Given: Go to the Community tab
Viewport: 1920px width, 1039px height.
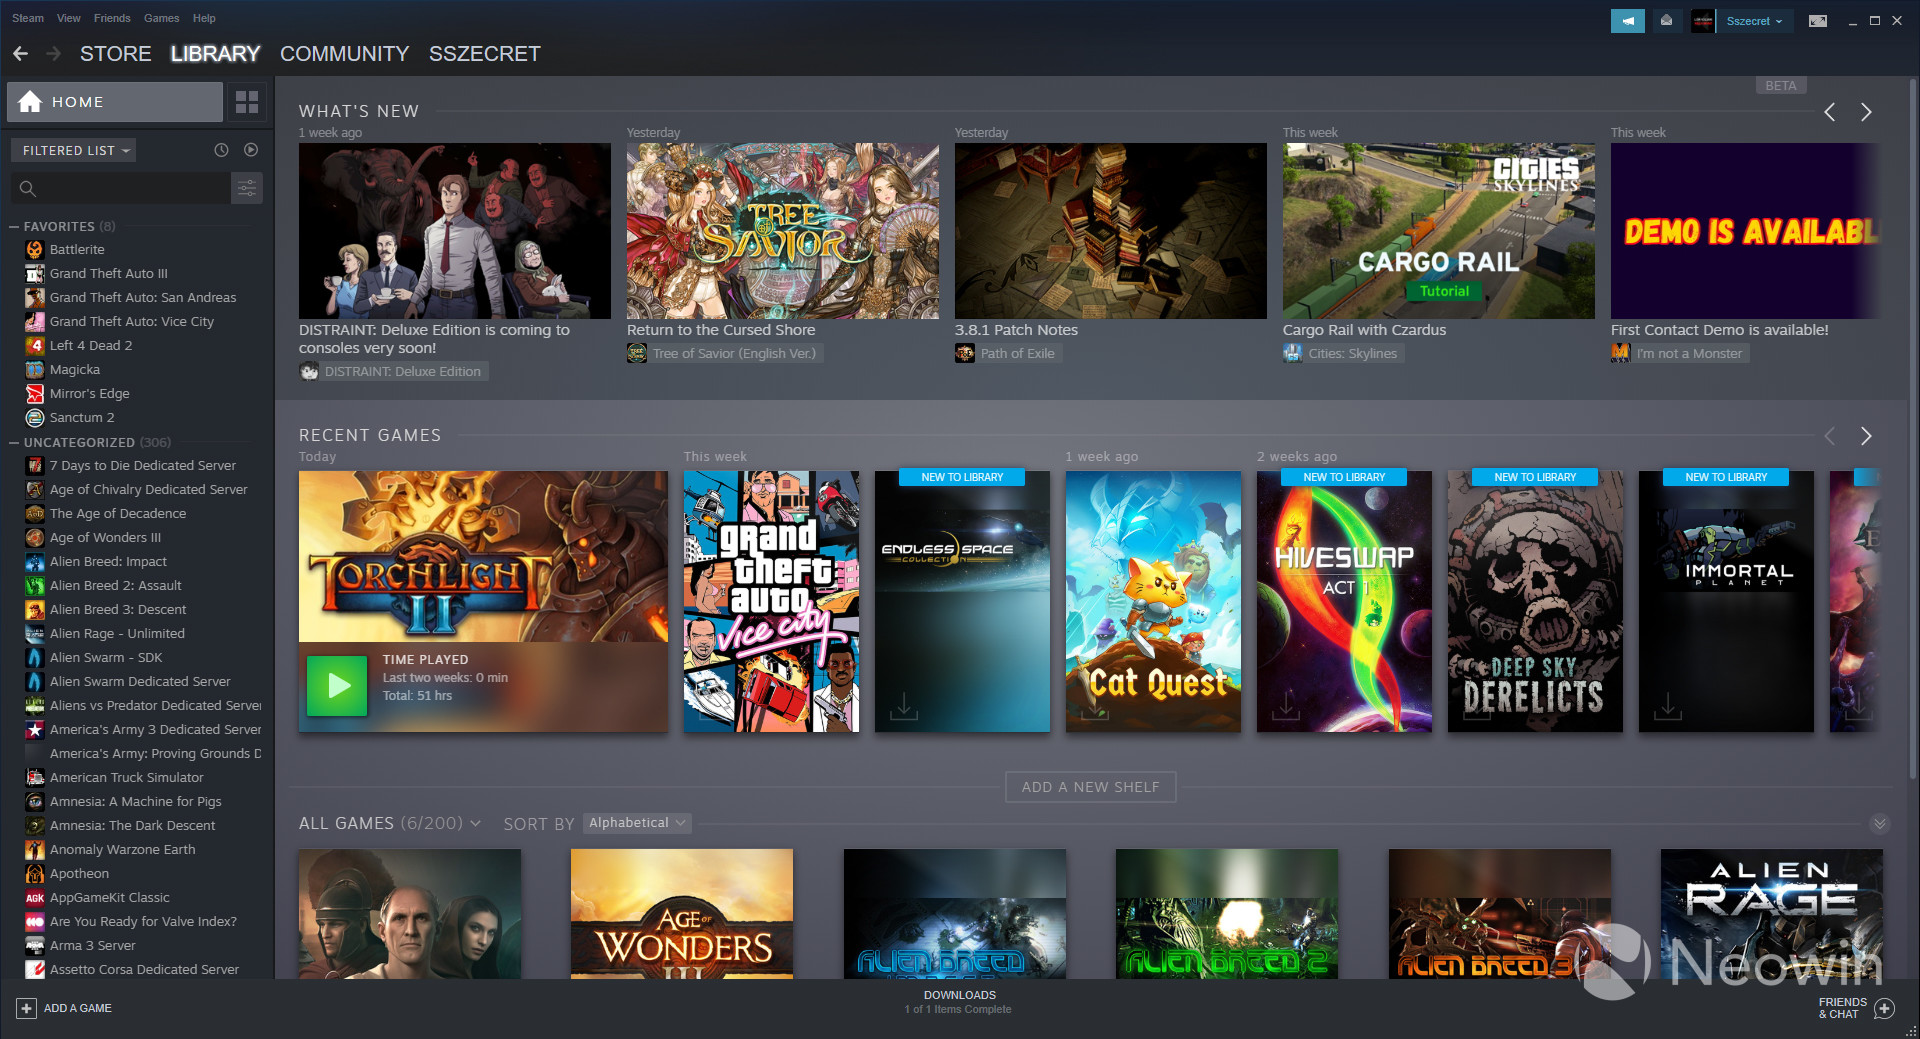Looking at the screenshot, I should (345, 54).
